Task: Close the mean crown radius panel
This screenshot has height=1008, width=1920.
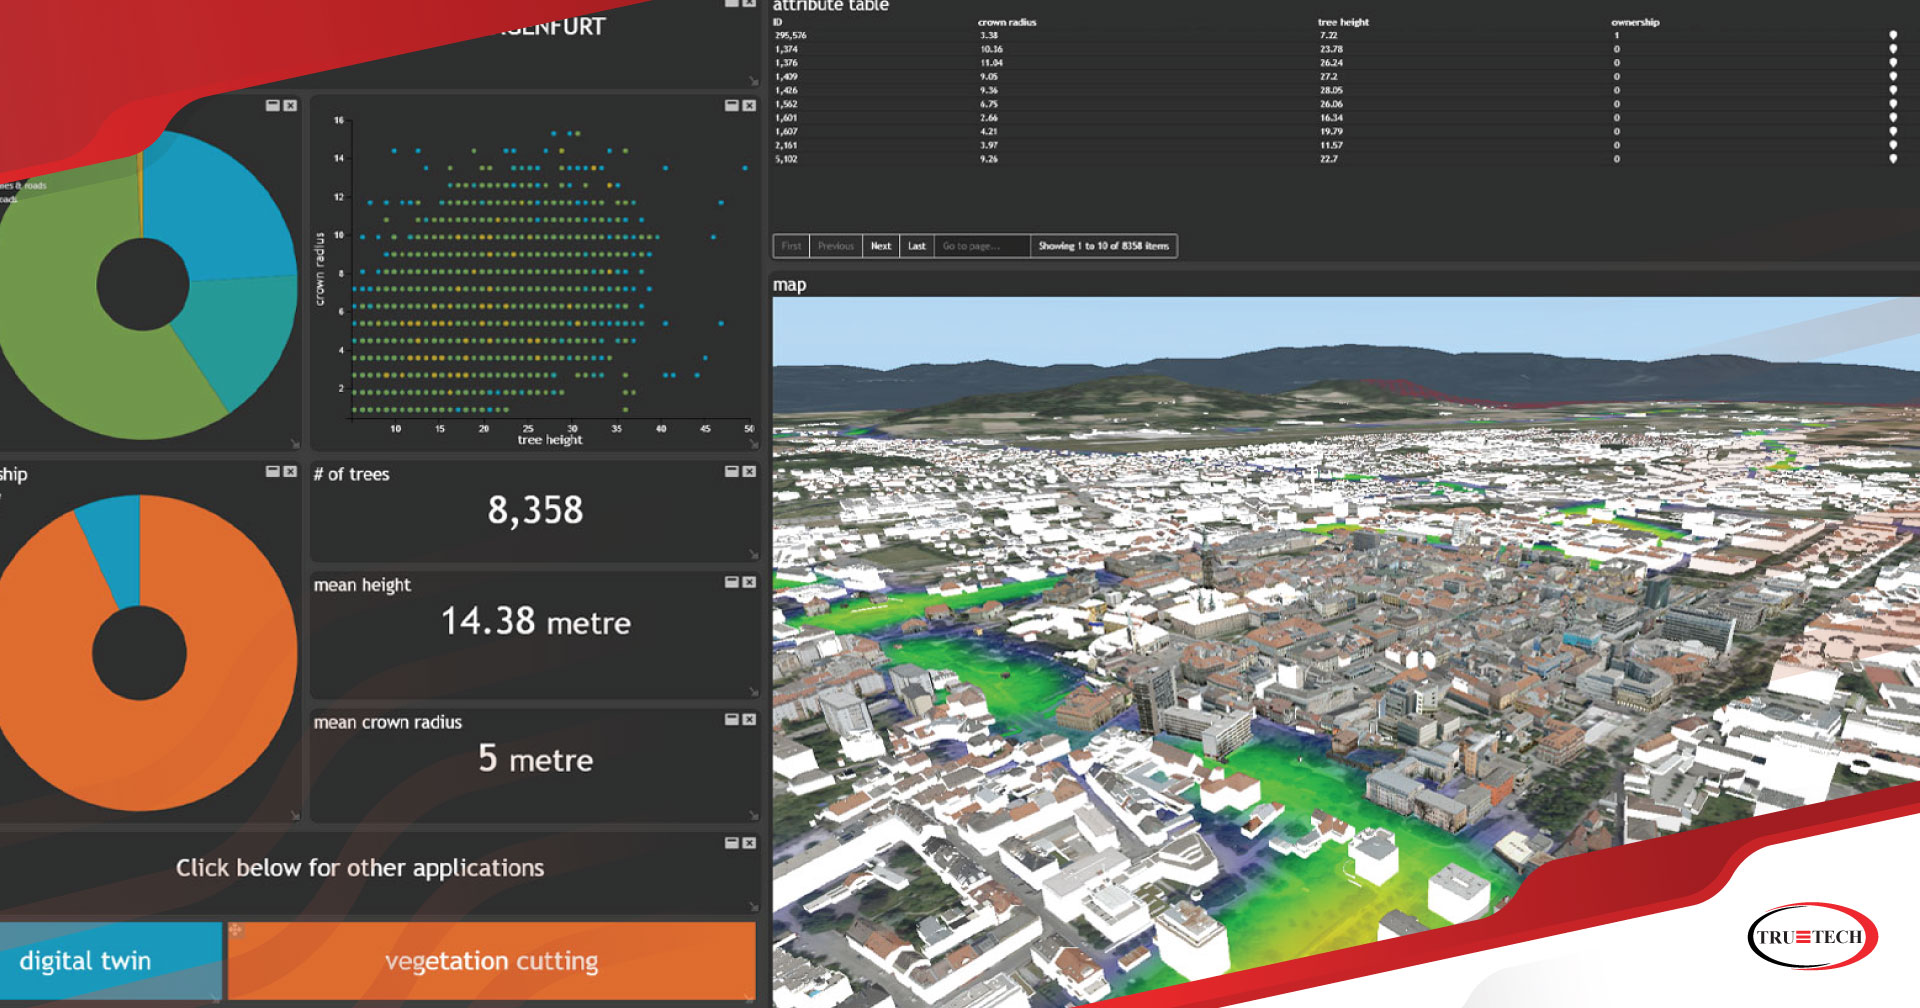Action: pos(749,720)
